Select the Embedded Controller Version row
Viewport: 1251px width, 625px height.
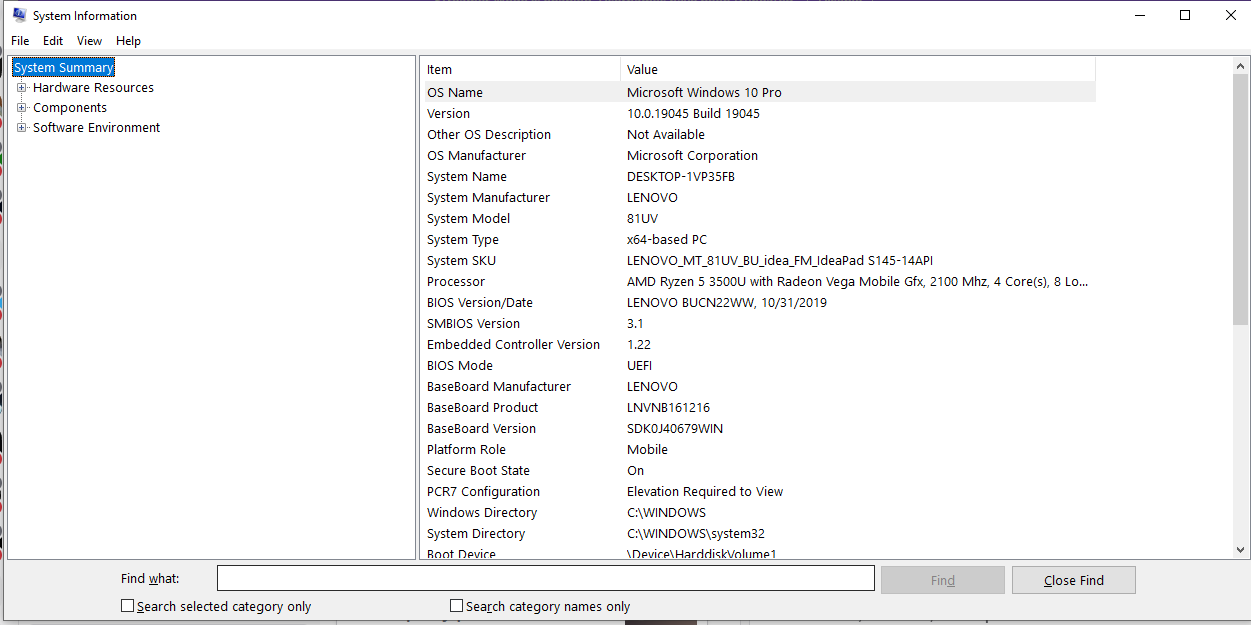pyautogui.click(x=758, y=344)
